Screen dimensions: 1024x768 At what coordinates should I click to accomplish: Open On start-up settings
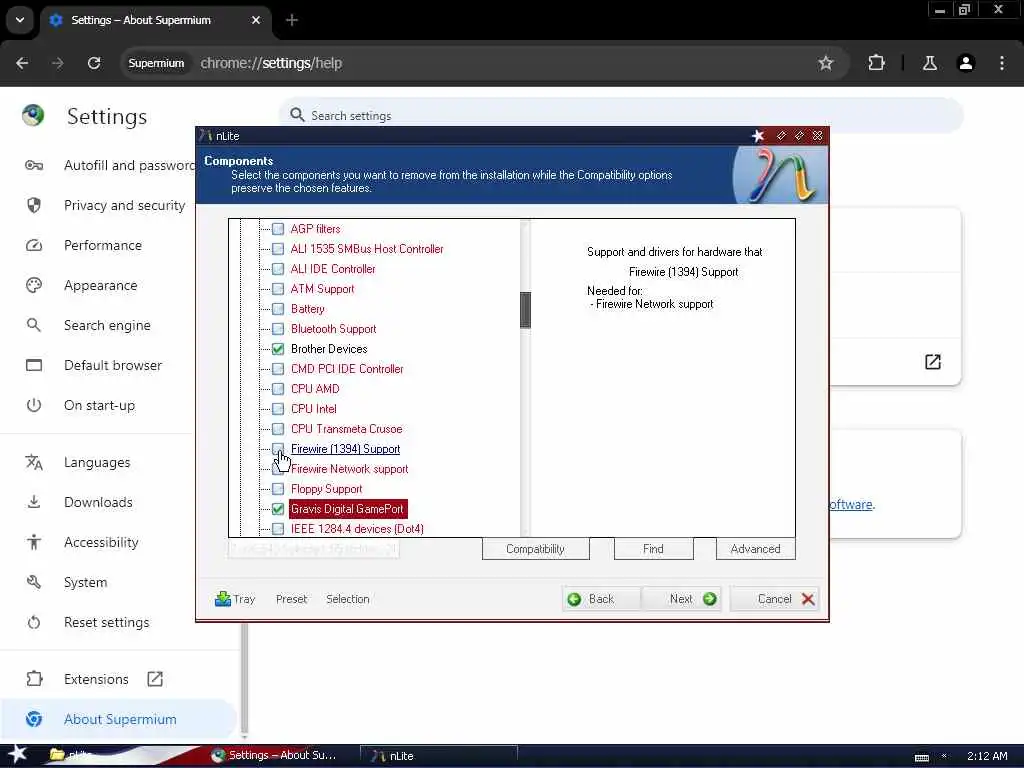pyautogui.click(x=80, y=406)
